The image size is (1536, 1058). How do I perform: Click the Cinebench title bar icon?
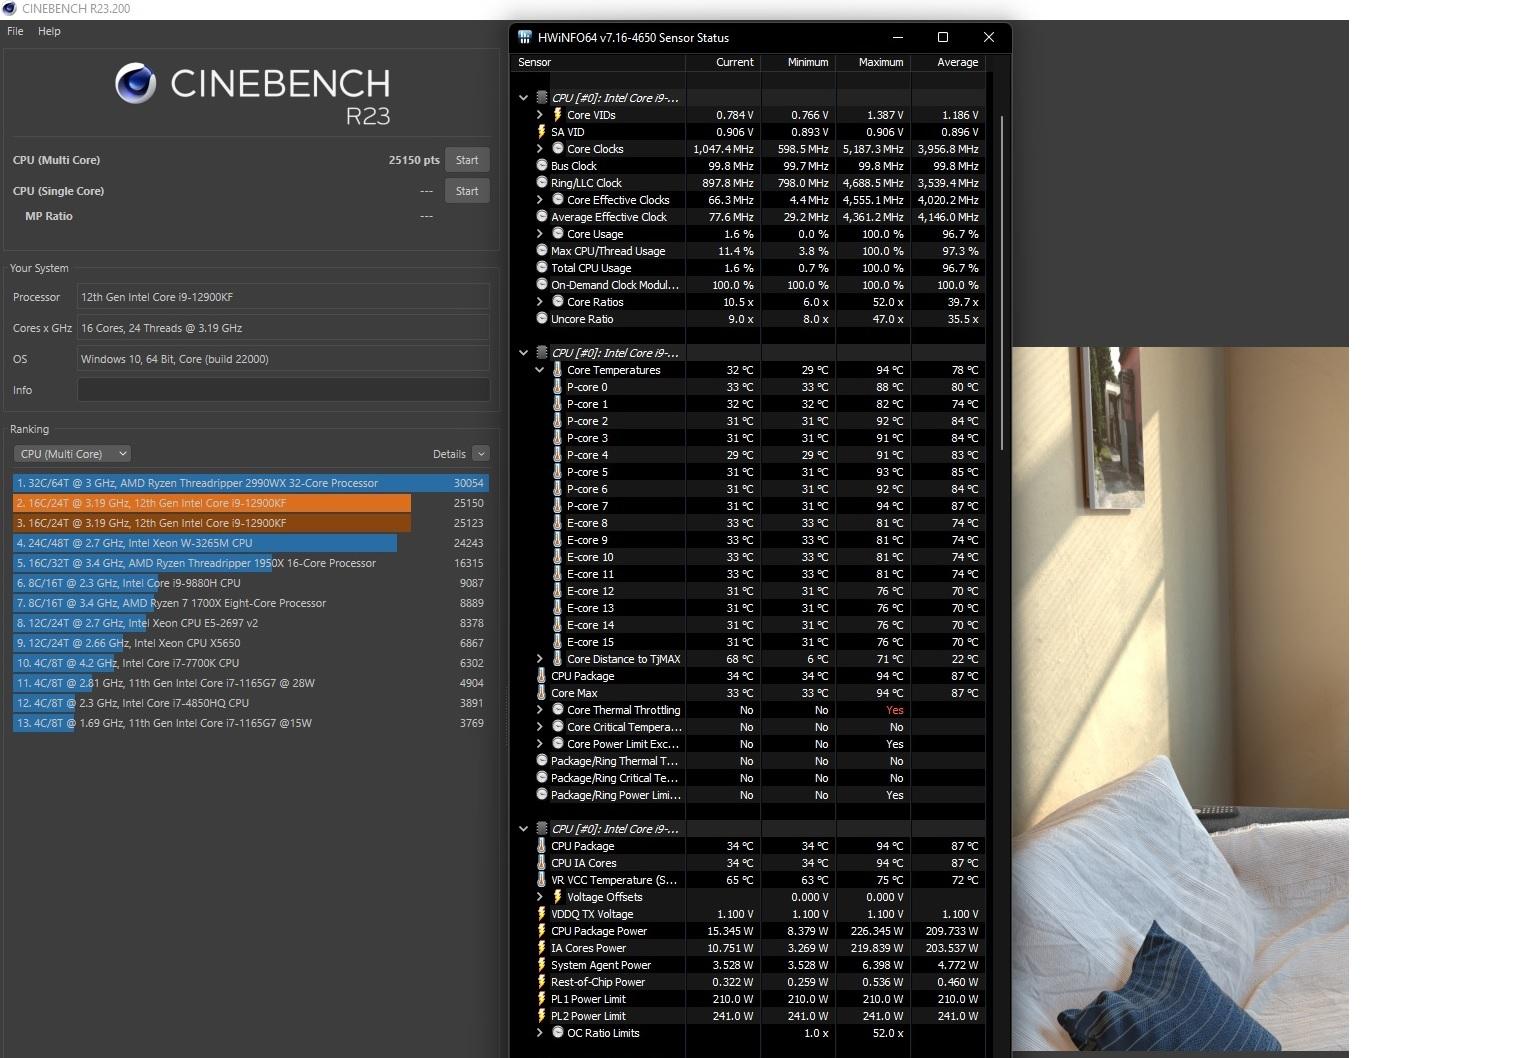(9, 9)
